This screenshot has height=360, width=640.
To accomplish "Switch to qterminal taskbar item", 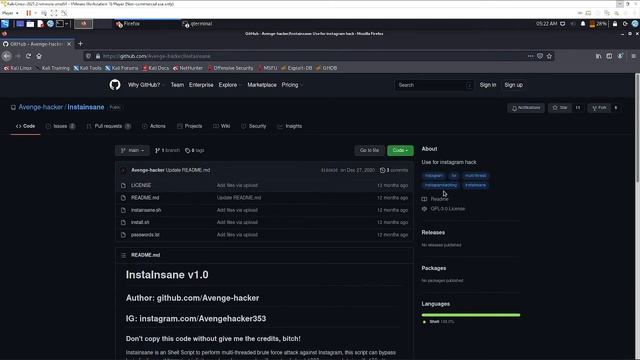I will [x=198, y=24].
